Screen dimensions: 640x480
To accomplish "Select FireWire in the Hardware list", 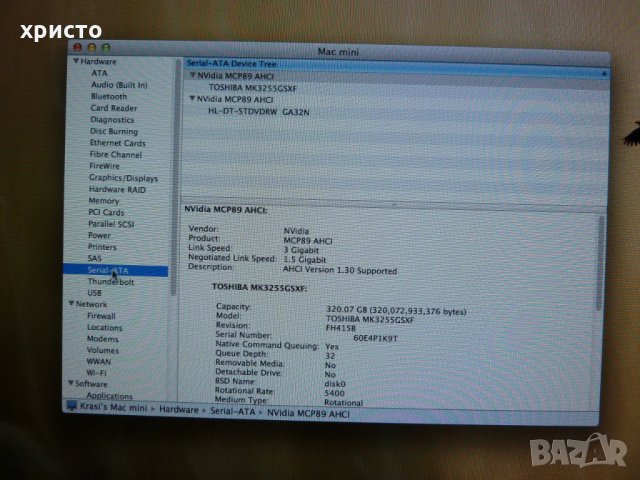I will click(x=104, y=166).
